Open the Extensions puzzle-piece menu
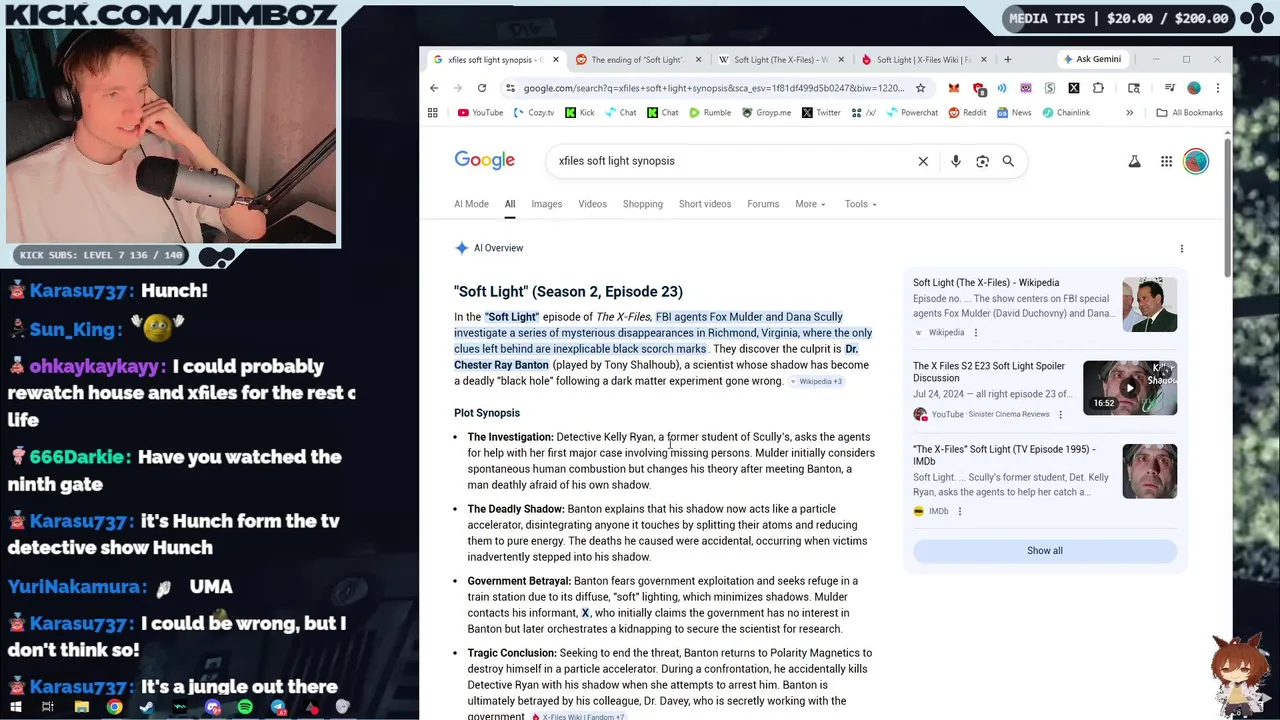Viewport: 1280px width, 720px height. [1098, 88]
